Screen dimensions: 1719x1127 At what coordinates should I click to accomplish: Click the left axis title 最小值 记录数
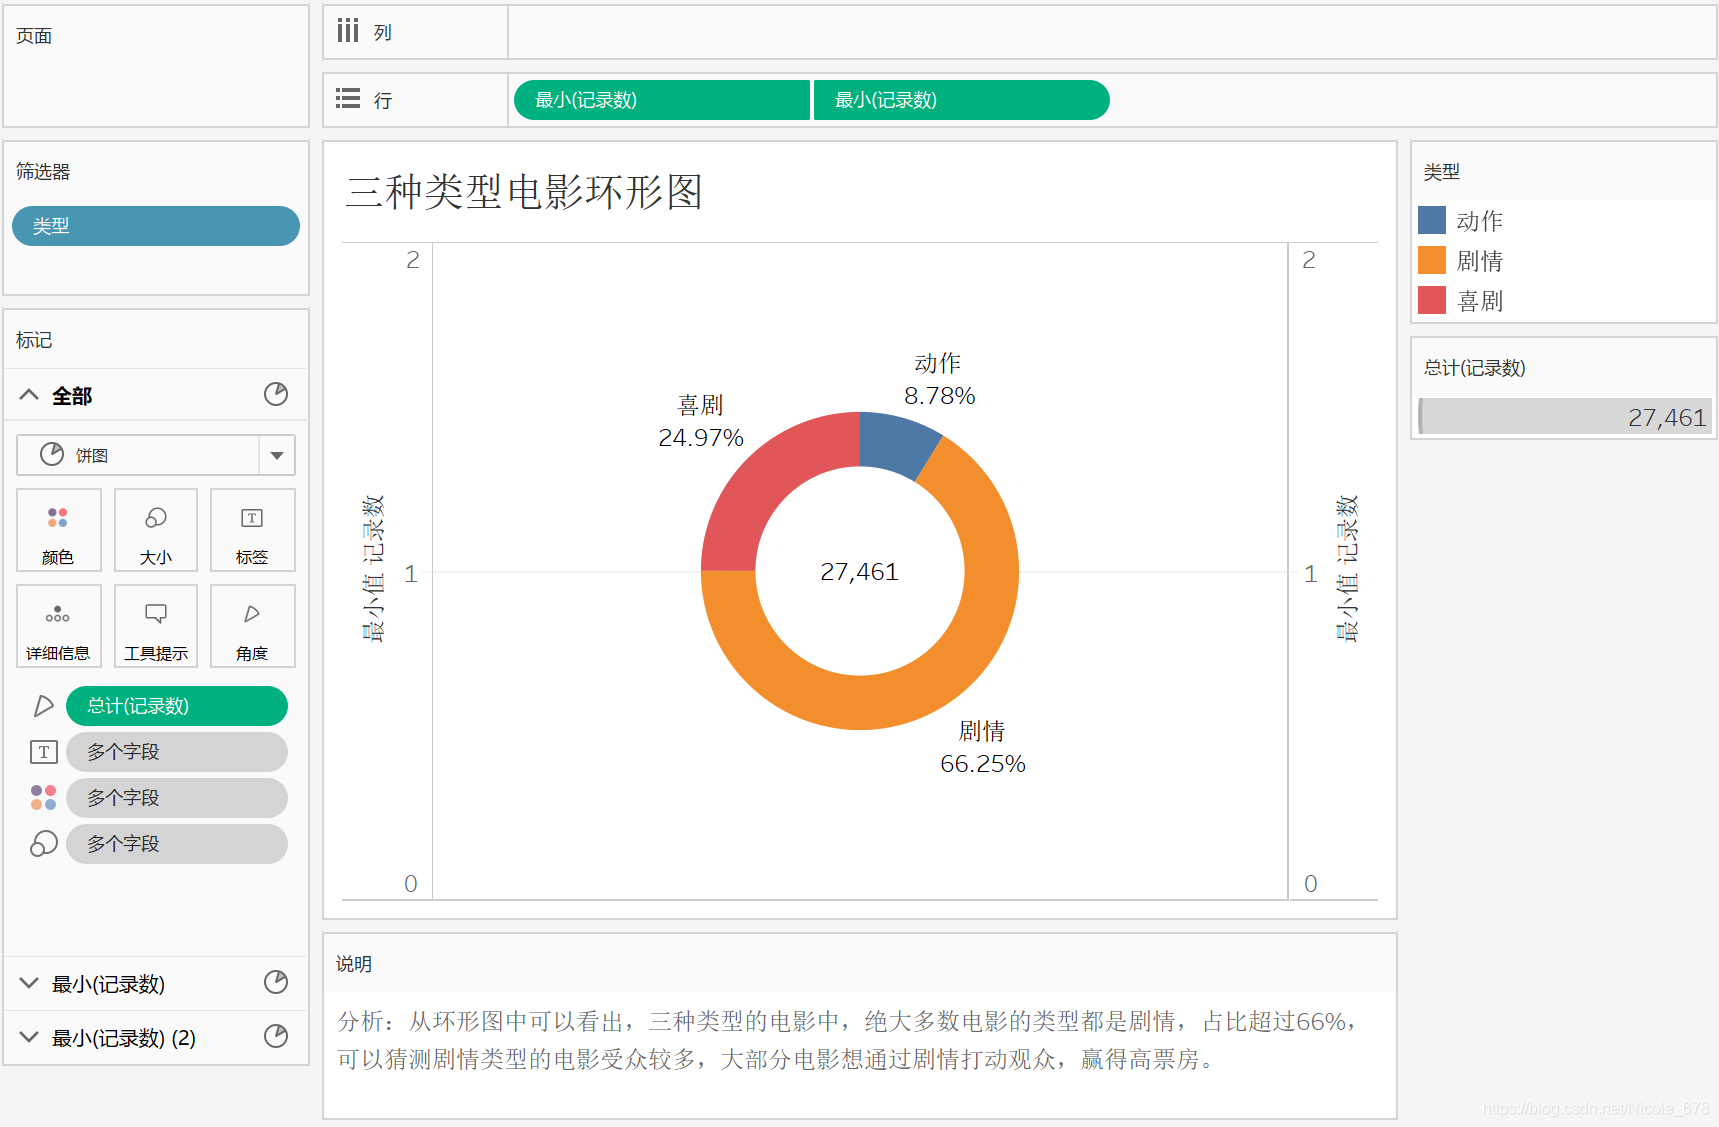tap(372, 568)
